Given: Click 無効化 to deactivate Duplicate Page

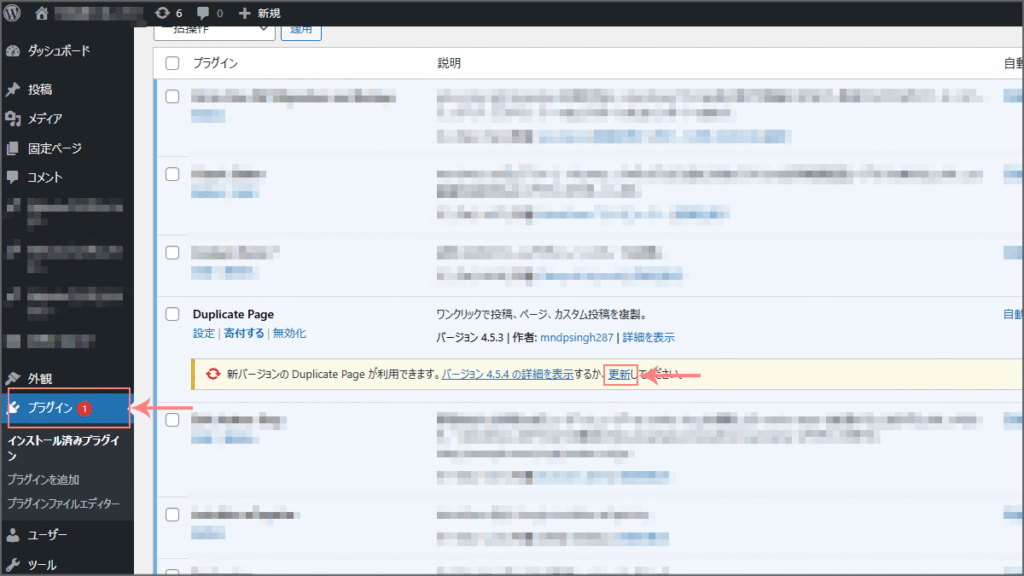Looking at the screenshot, I should (x=289, y=333).
